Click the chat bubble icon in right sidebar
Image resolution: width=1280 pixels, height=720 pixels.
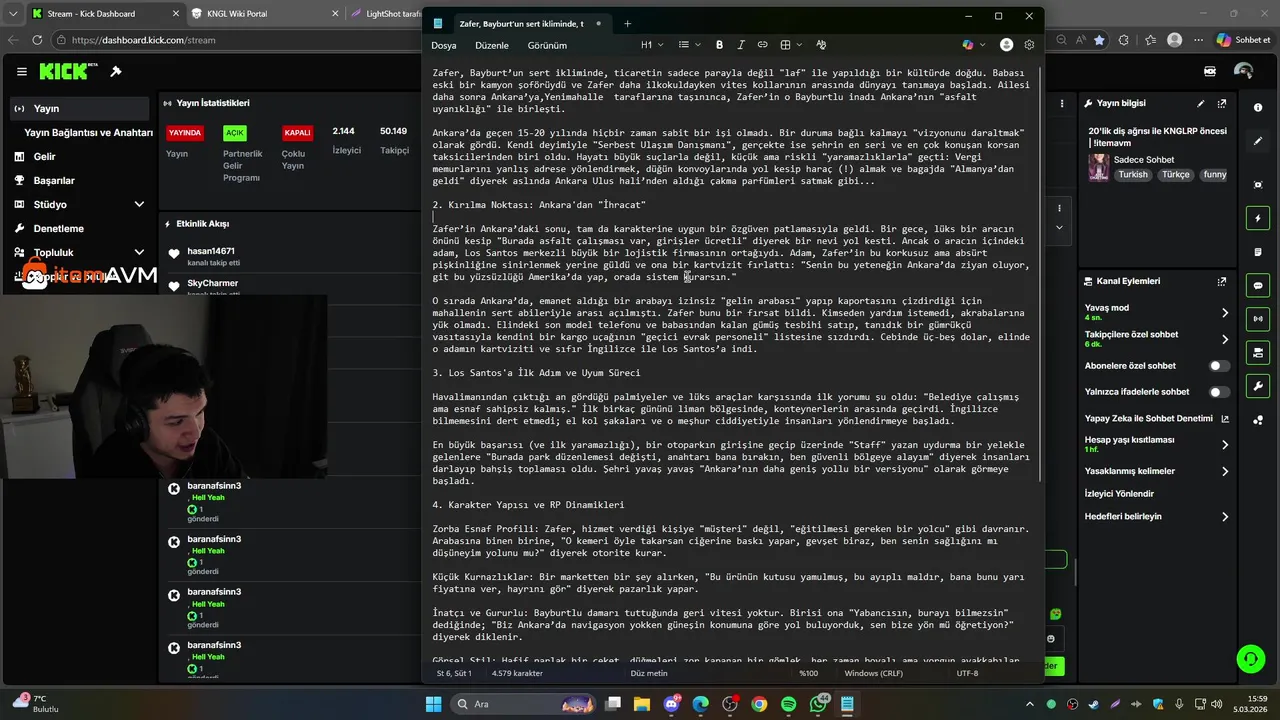pyautogui.click(x=1258, y=285)
